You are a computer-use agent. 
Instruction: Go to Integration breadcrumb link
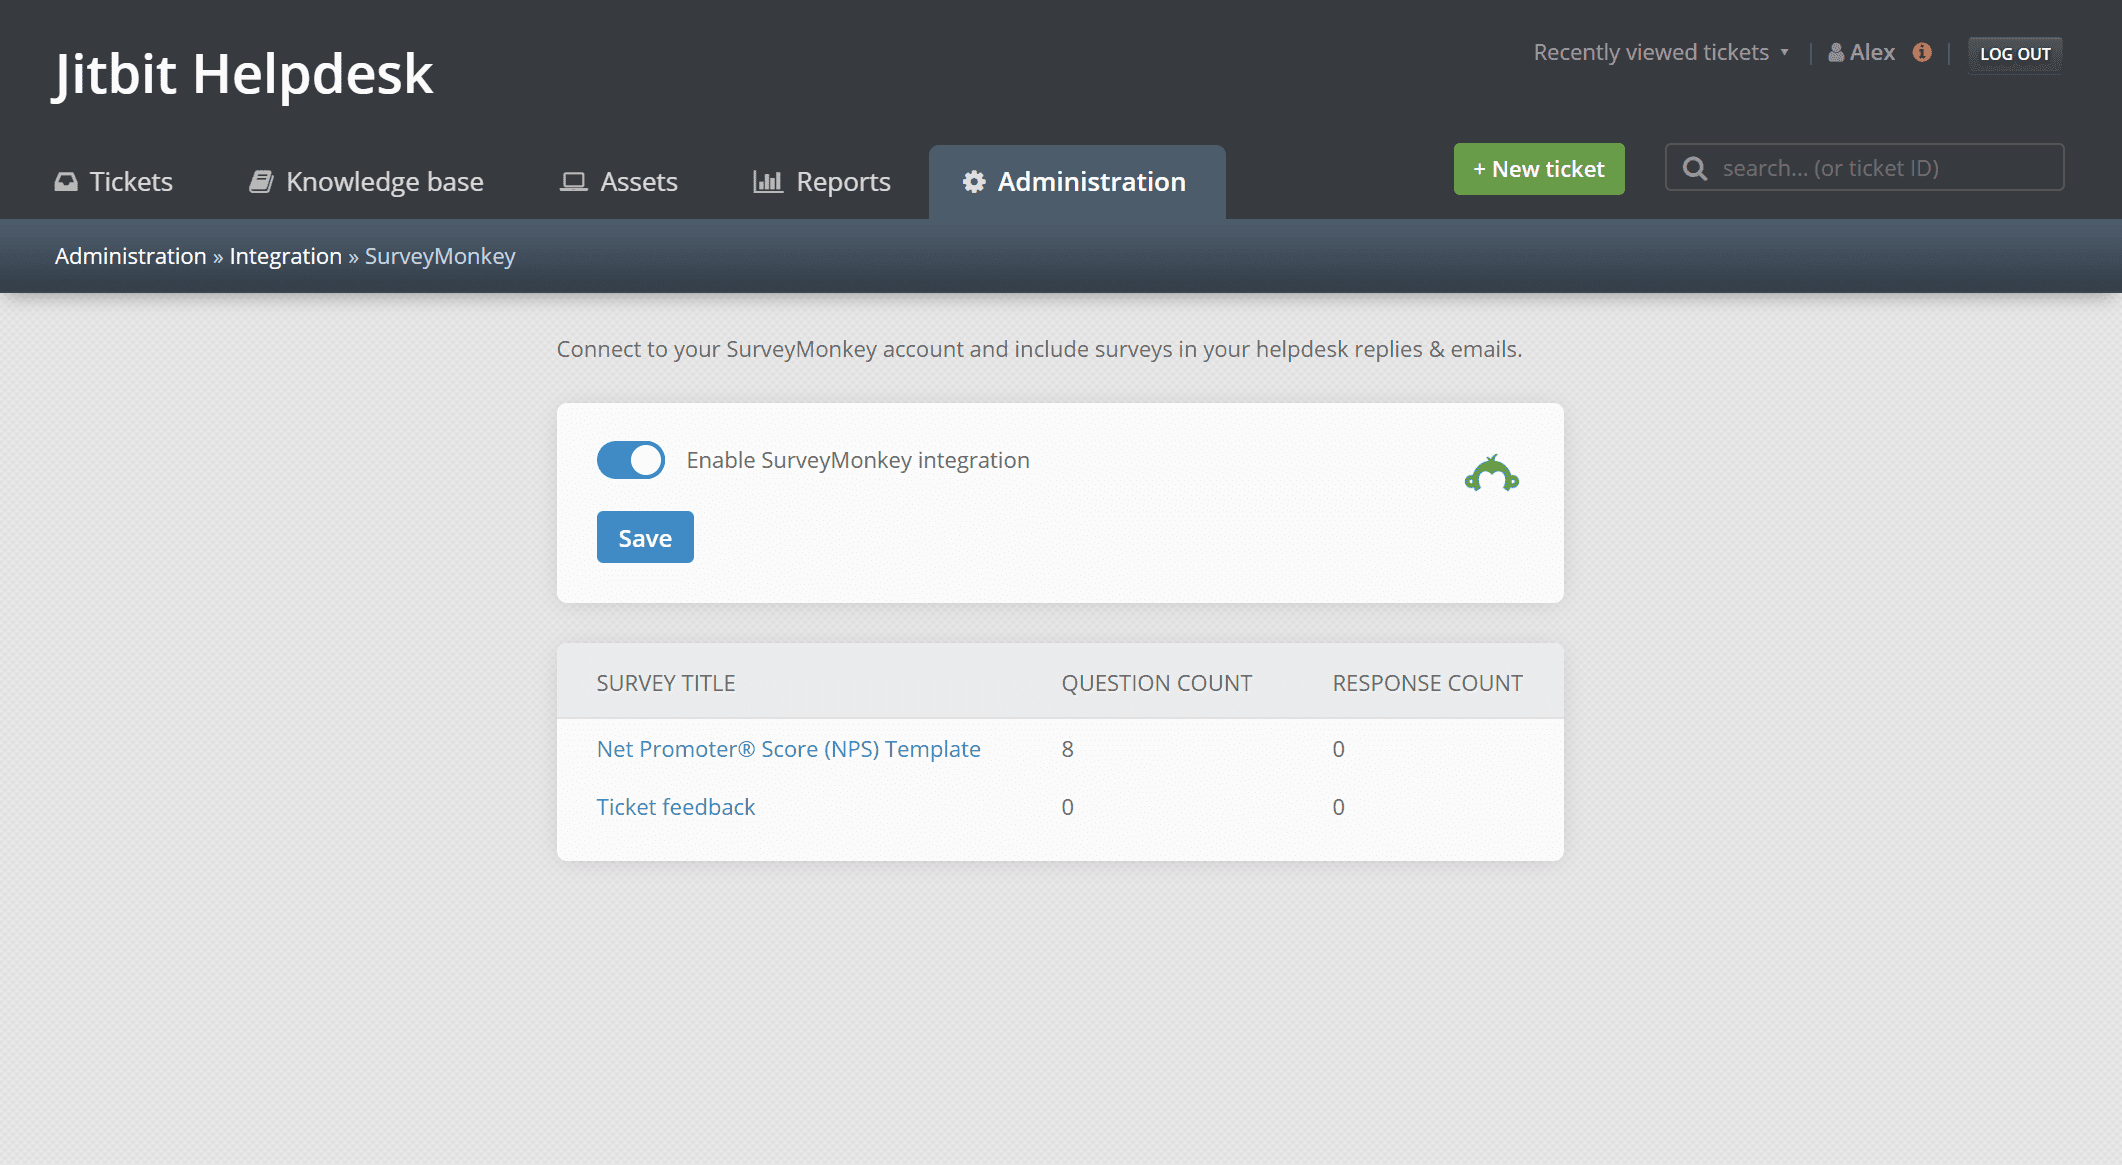tap(285, 256)
